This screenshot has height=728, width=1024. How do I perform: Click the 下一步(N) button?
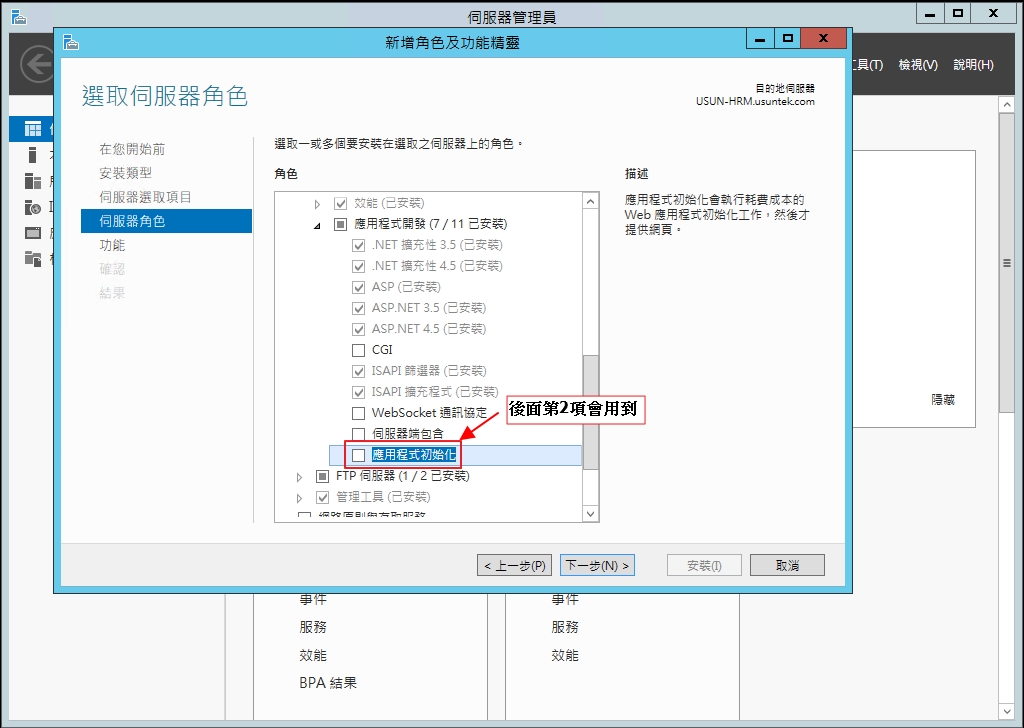coord(597,566)
